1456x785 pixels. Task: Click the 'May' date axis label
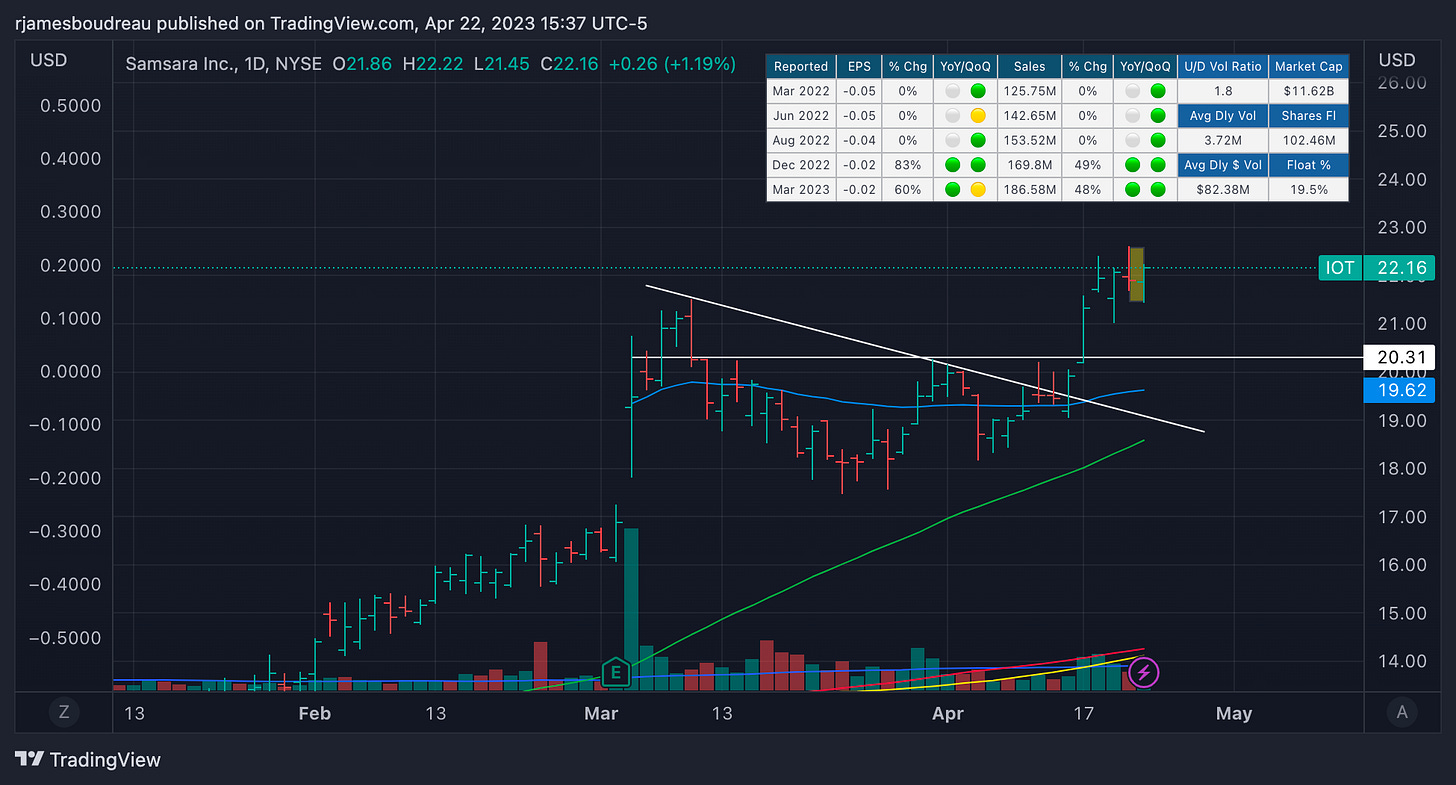(1233, 713)
